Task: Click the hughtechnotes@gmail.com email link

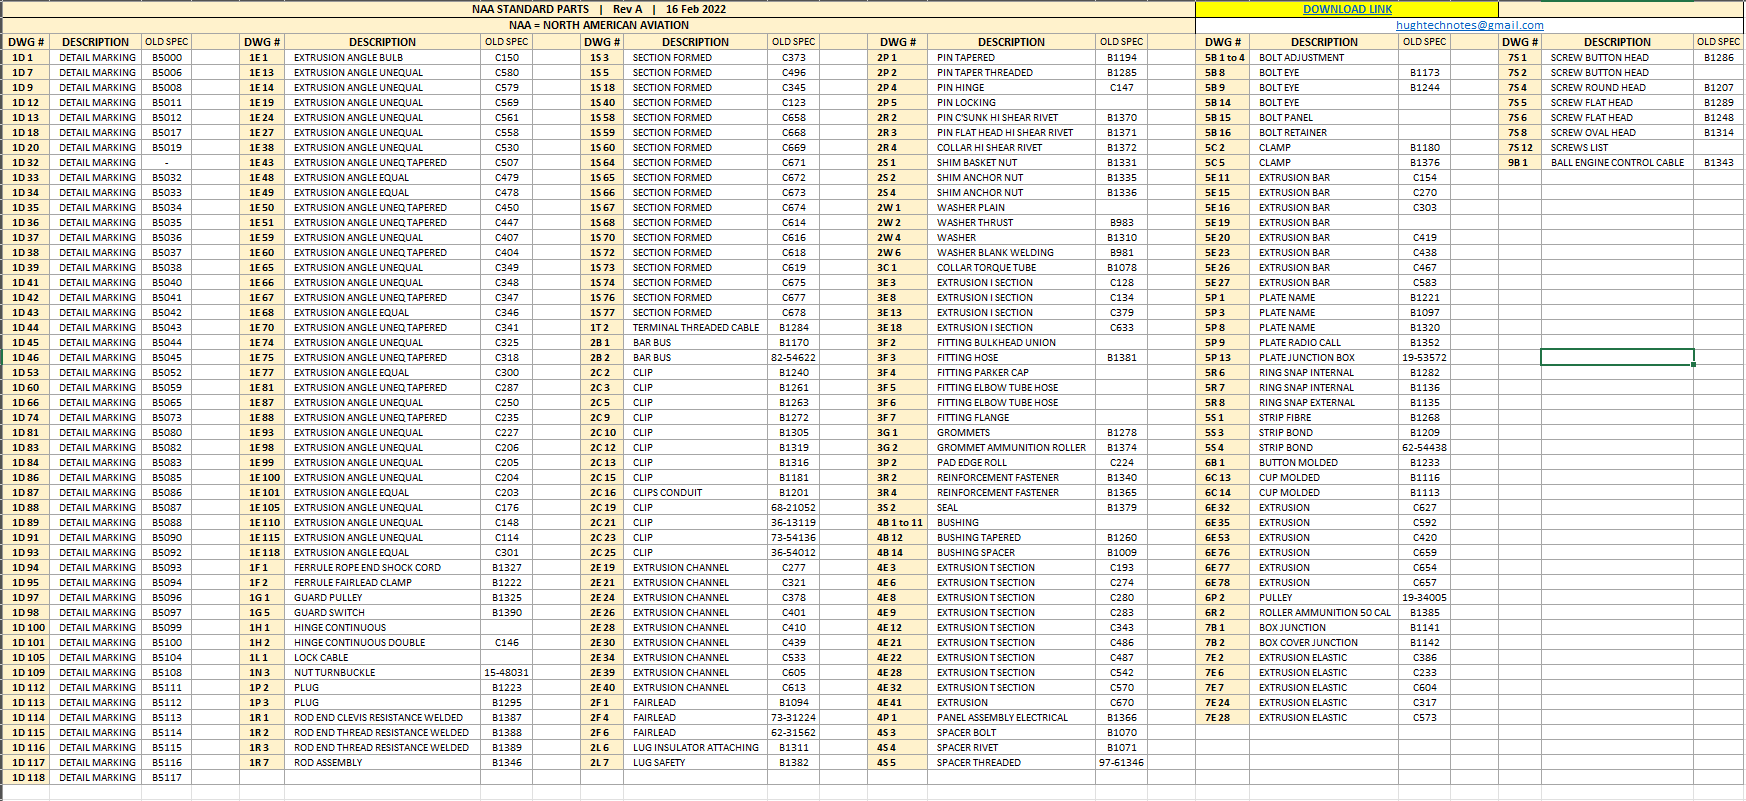Action: [1469, 25]
